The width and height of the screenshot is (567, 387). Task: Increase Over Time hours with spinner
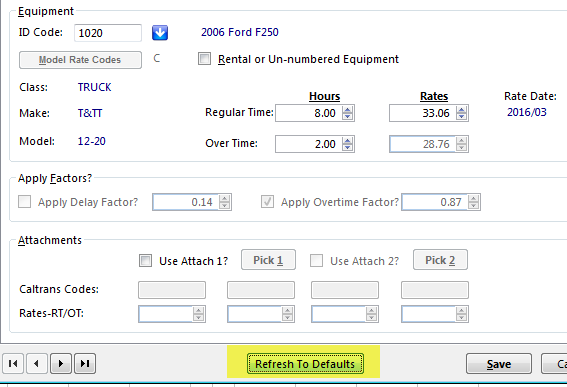point(348,140)
